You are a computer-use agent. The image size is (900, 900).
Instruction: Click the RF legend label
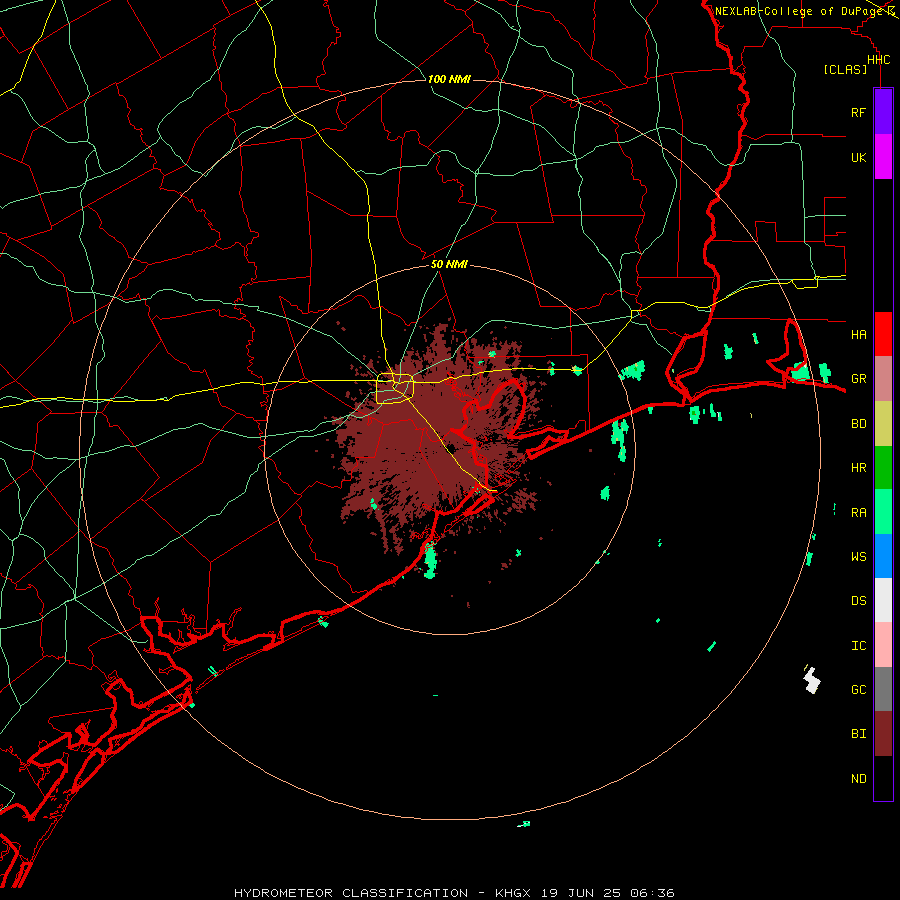click(858, 112)
